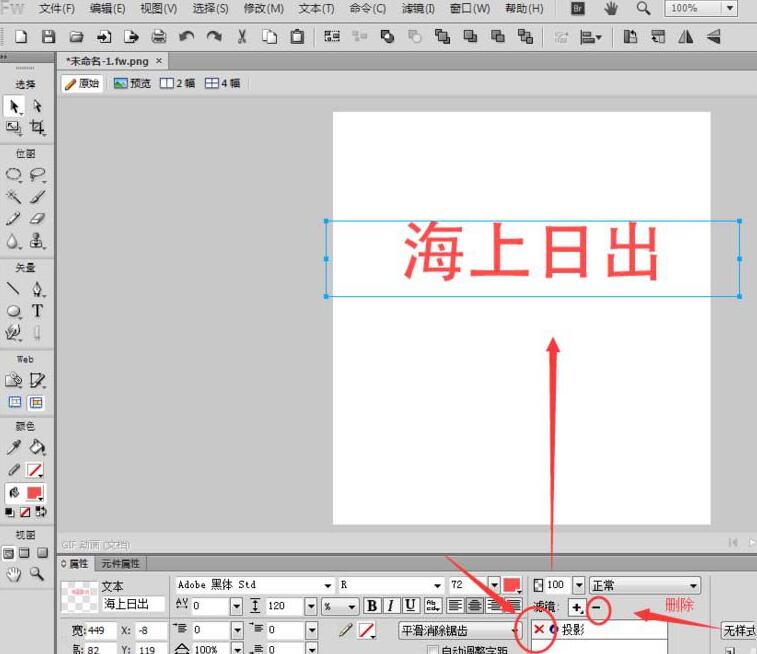The width and height of the screenshot is (757, 654).
Task: Select the Pen tool
Action: point(37,289)
